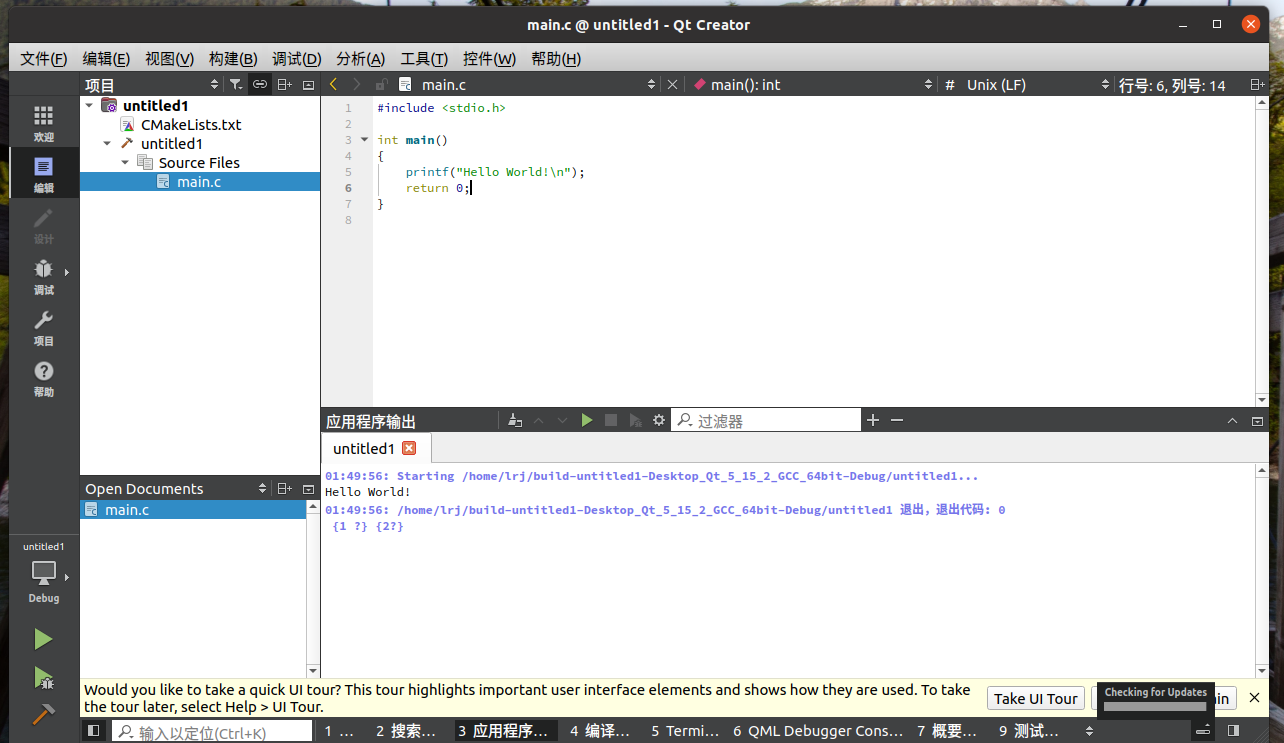Image resolution: width=1284 pixels, height=743 pixels.
Task: Open the 调试(D) menu
Action: (x=297, y=59)
